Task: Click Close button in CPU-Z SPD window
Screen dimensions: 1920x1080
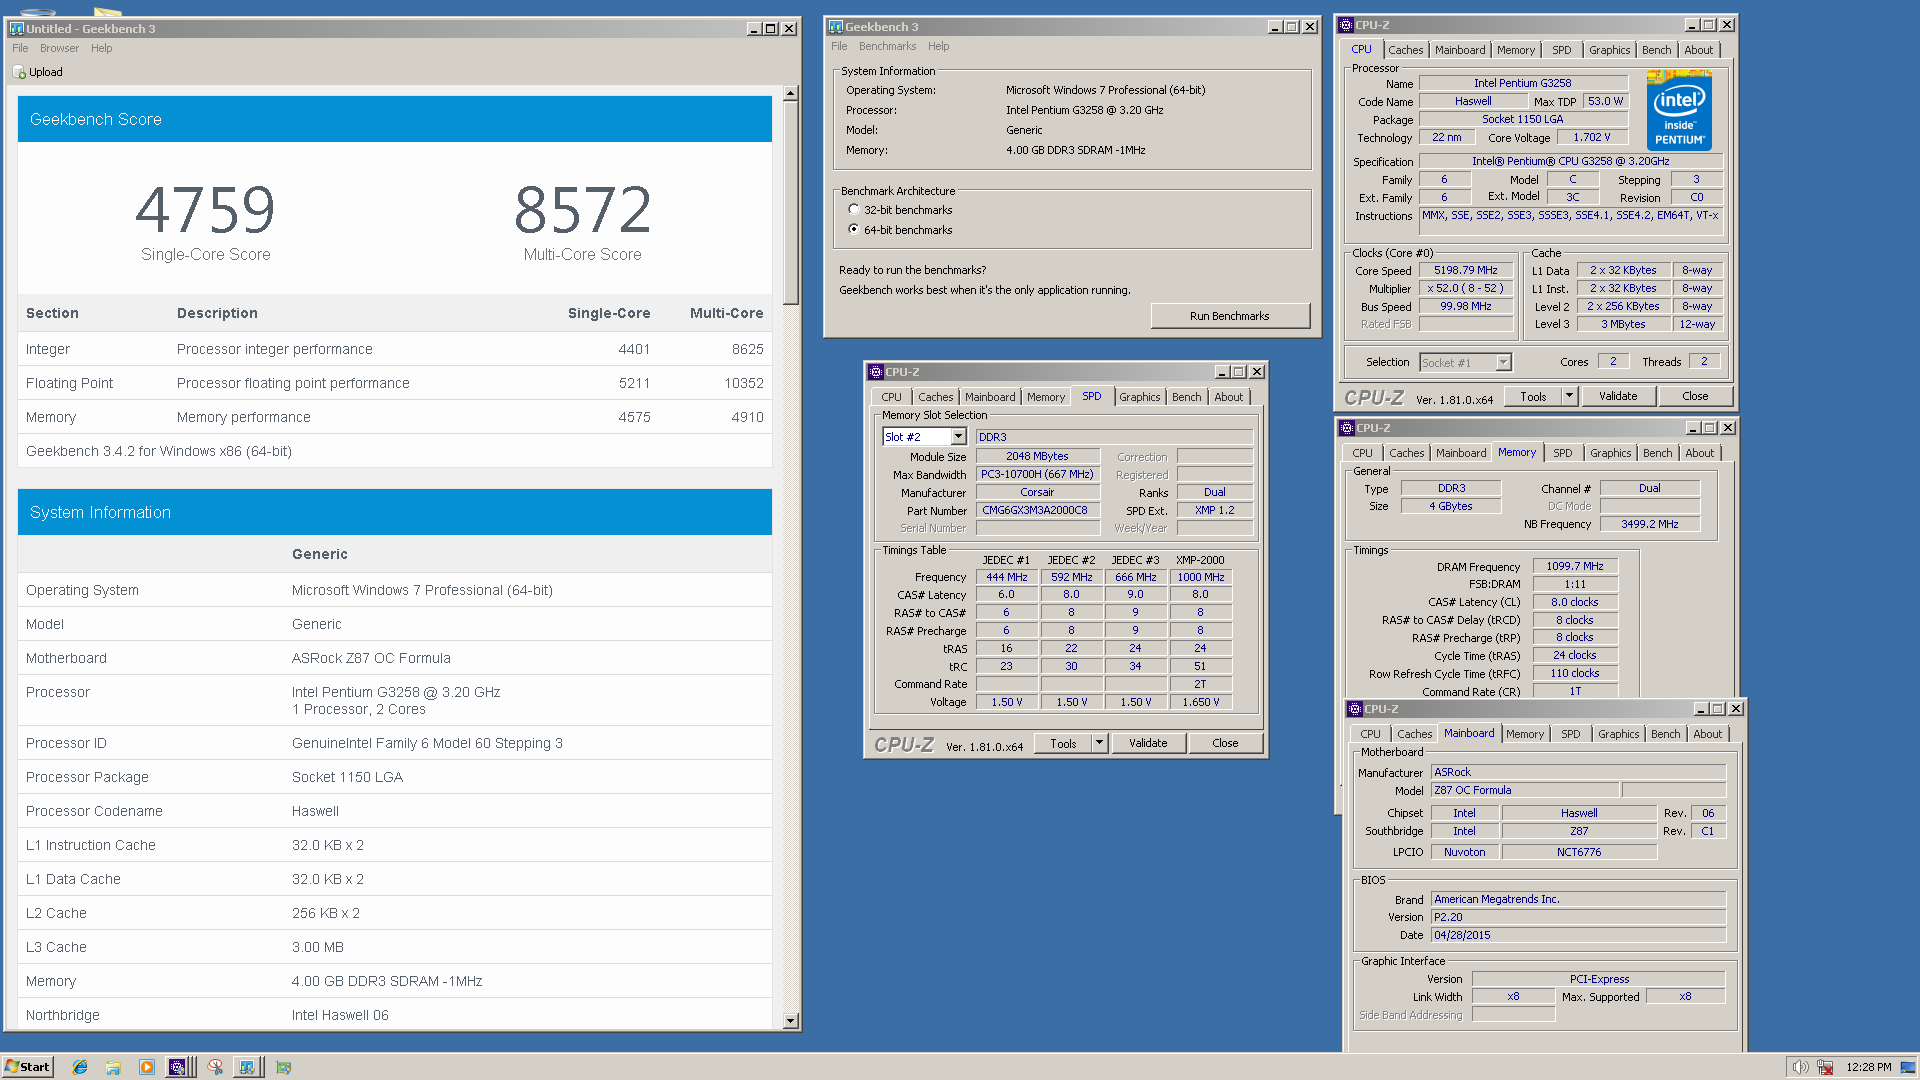Action: point(1225,743)
